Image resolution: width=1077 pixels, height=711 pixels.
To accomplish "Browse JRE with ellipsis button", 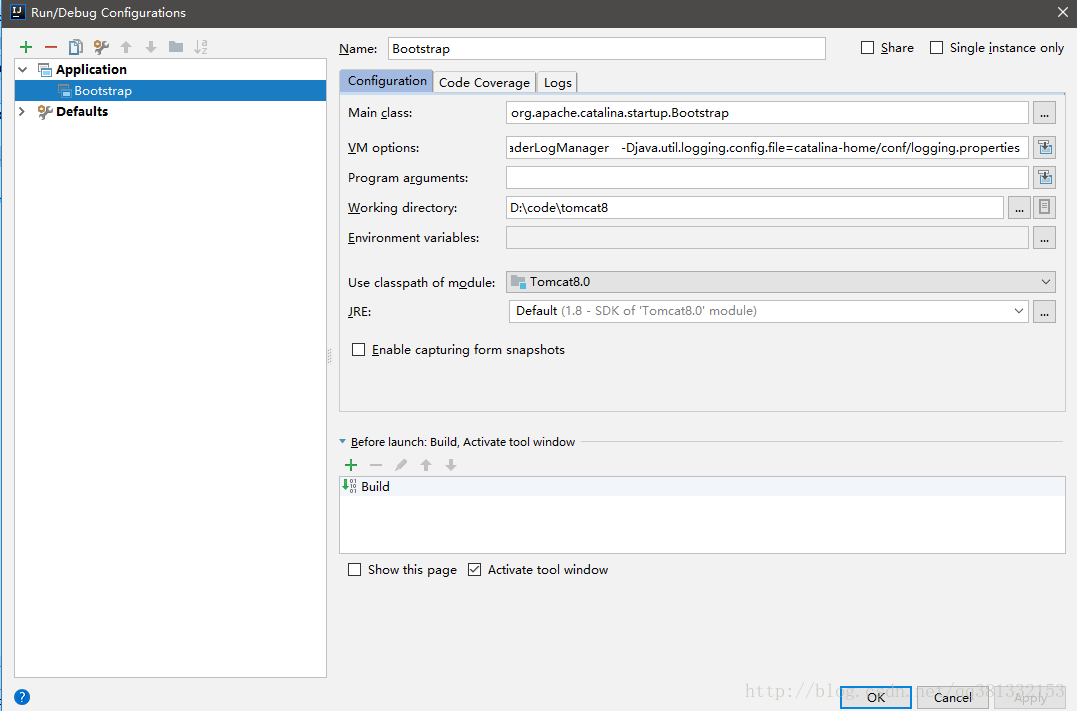I will click(1044, 311).
